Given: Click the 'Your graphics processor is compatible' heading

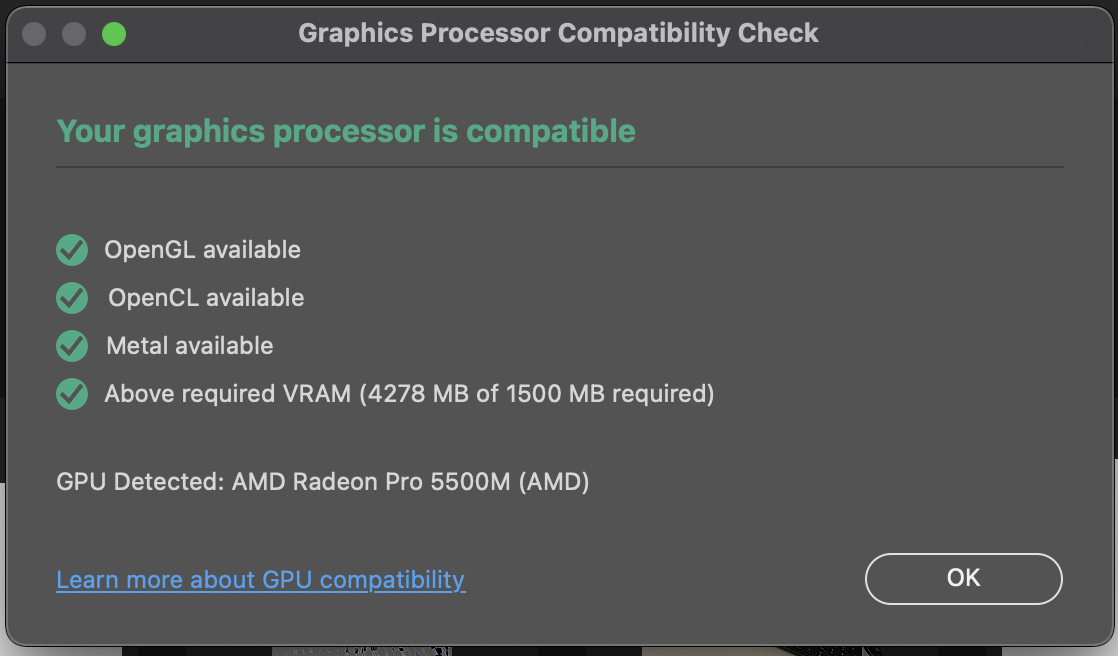Looking at the screenshot, I should coord(346,131).
